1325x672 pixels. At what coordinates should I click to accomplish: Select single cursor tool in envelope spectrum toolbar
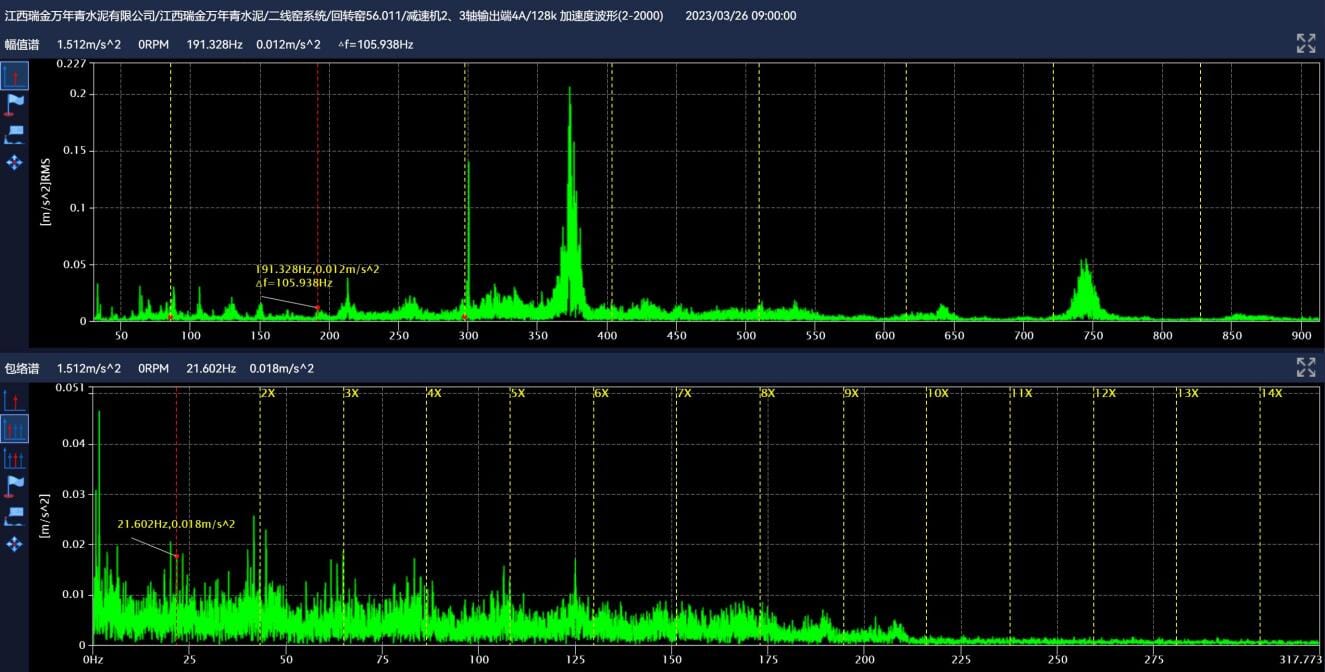(14, 401)
